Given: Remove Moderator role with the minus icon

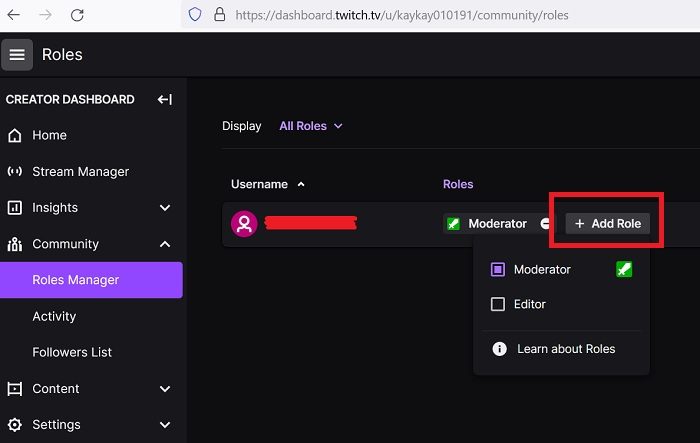Looking at the screenshot, I should [545, 223].
